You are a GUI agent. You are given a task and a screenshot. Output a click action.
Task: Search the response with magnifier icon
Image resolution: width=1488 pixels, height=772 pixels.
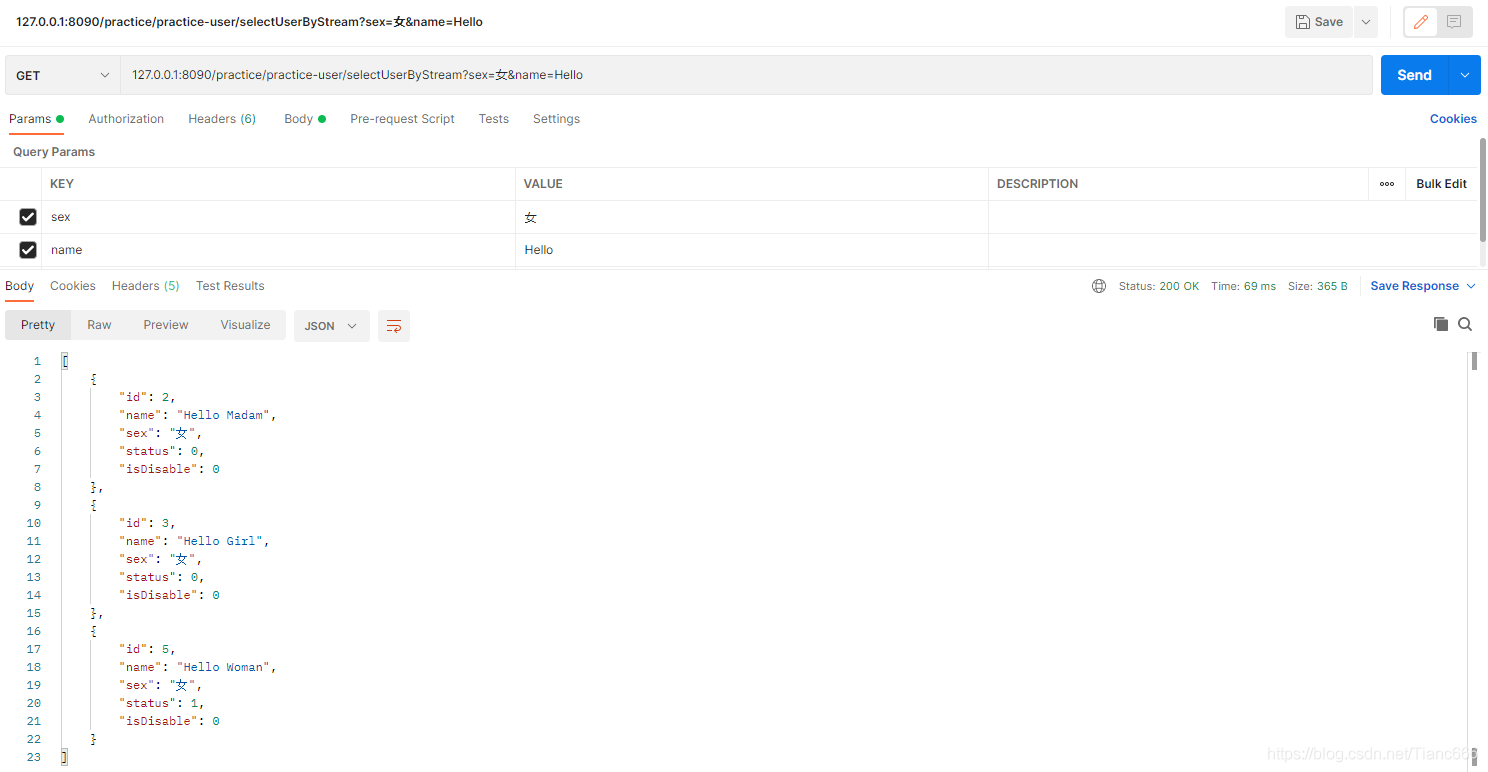[x=1465, y=324]
